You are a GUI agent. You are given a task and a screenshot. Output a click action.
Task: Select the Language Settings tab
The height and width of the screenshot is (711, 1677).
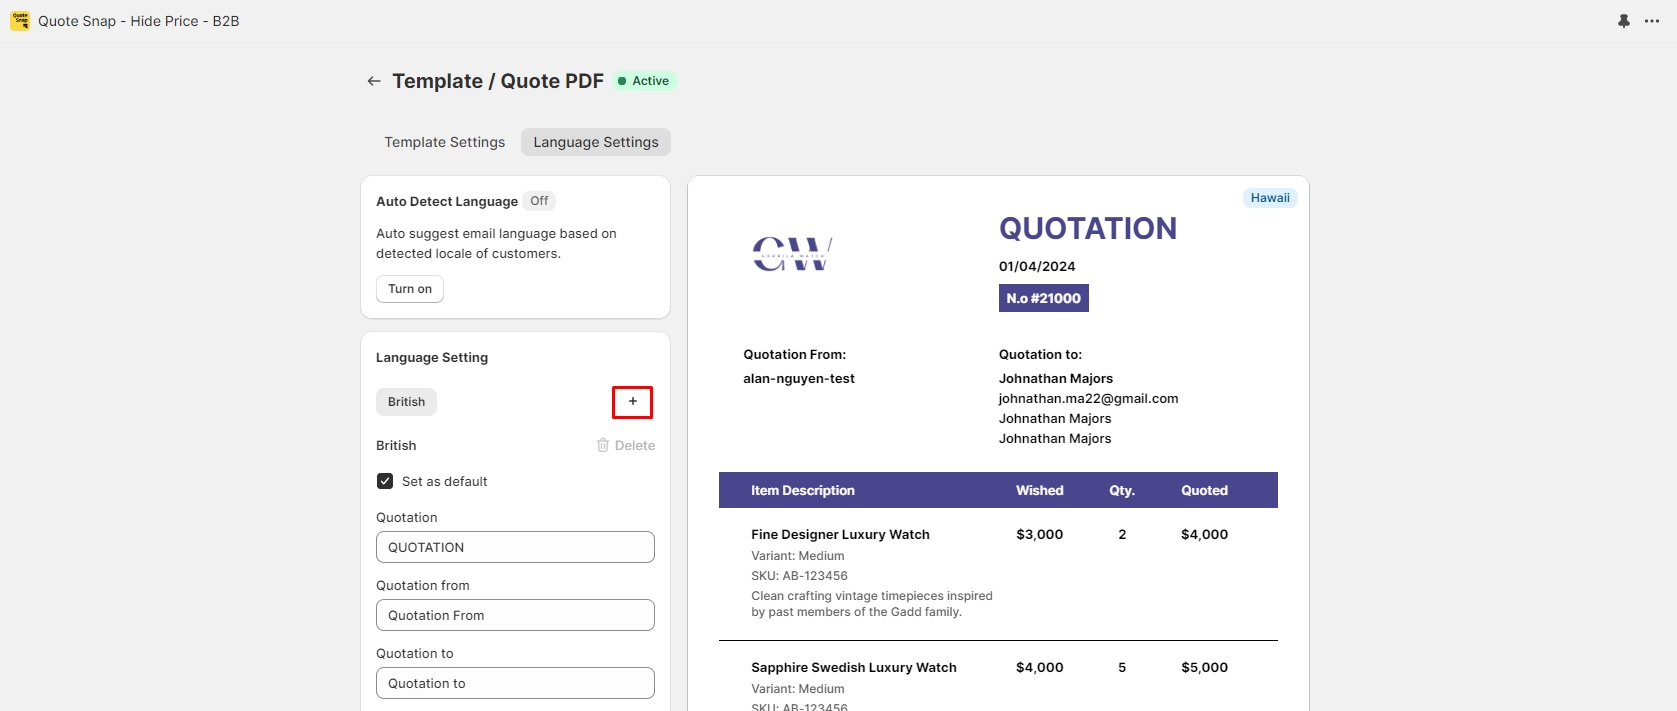pos(596,142)
